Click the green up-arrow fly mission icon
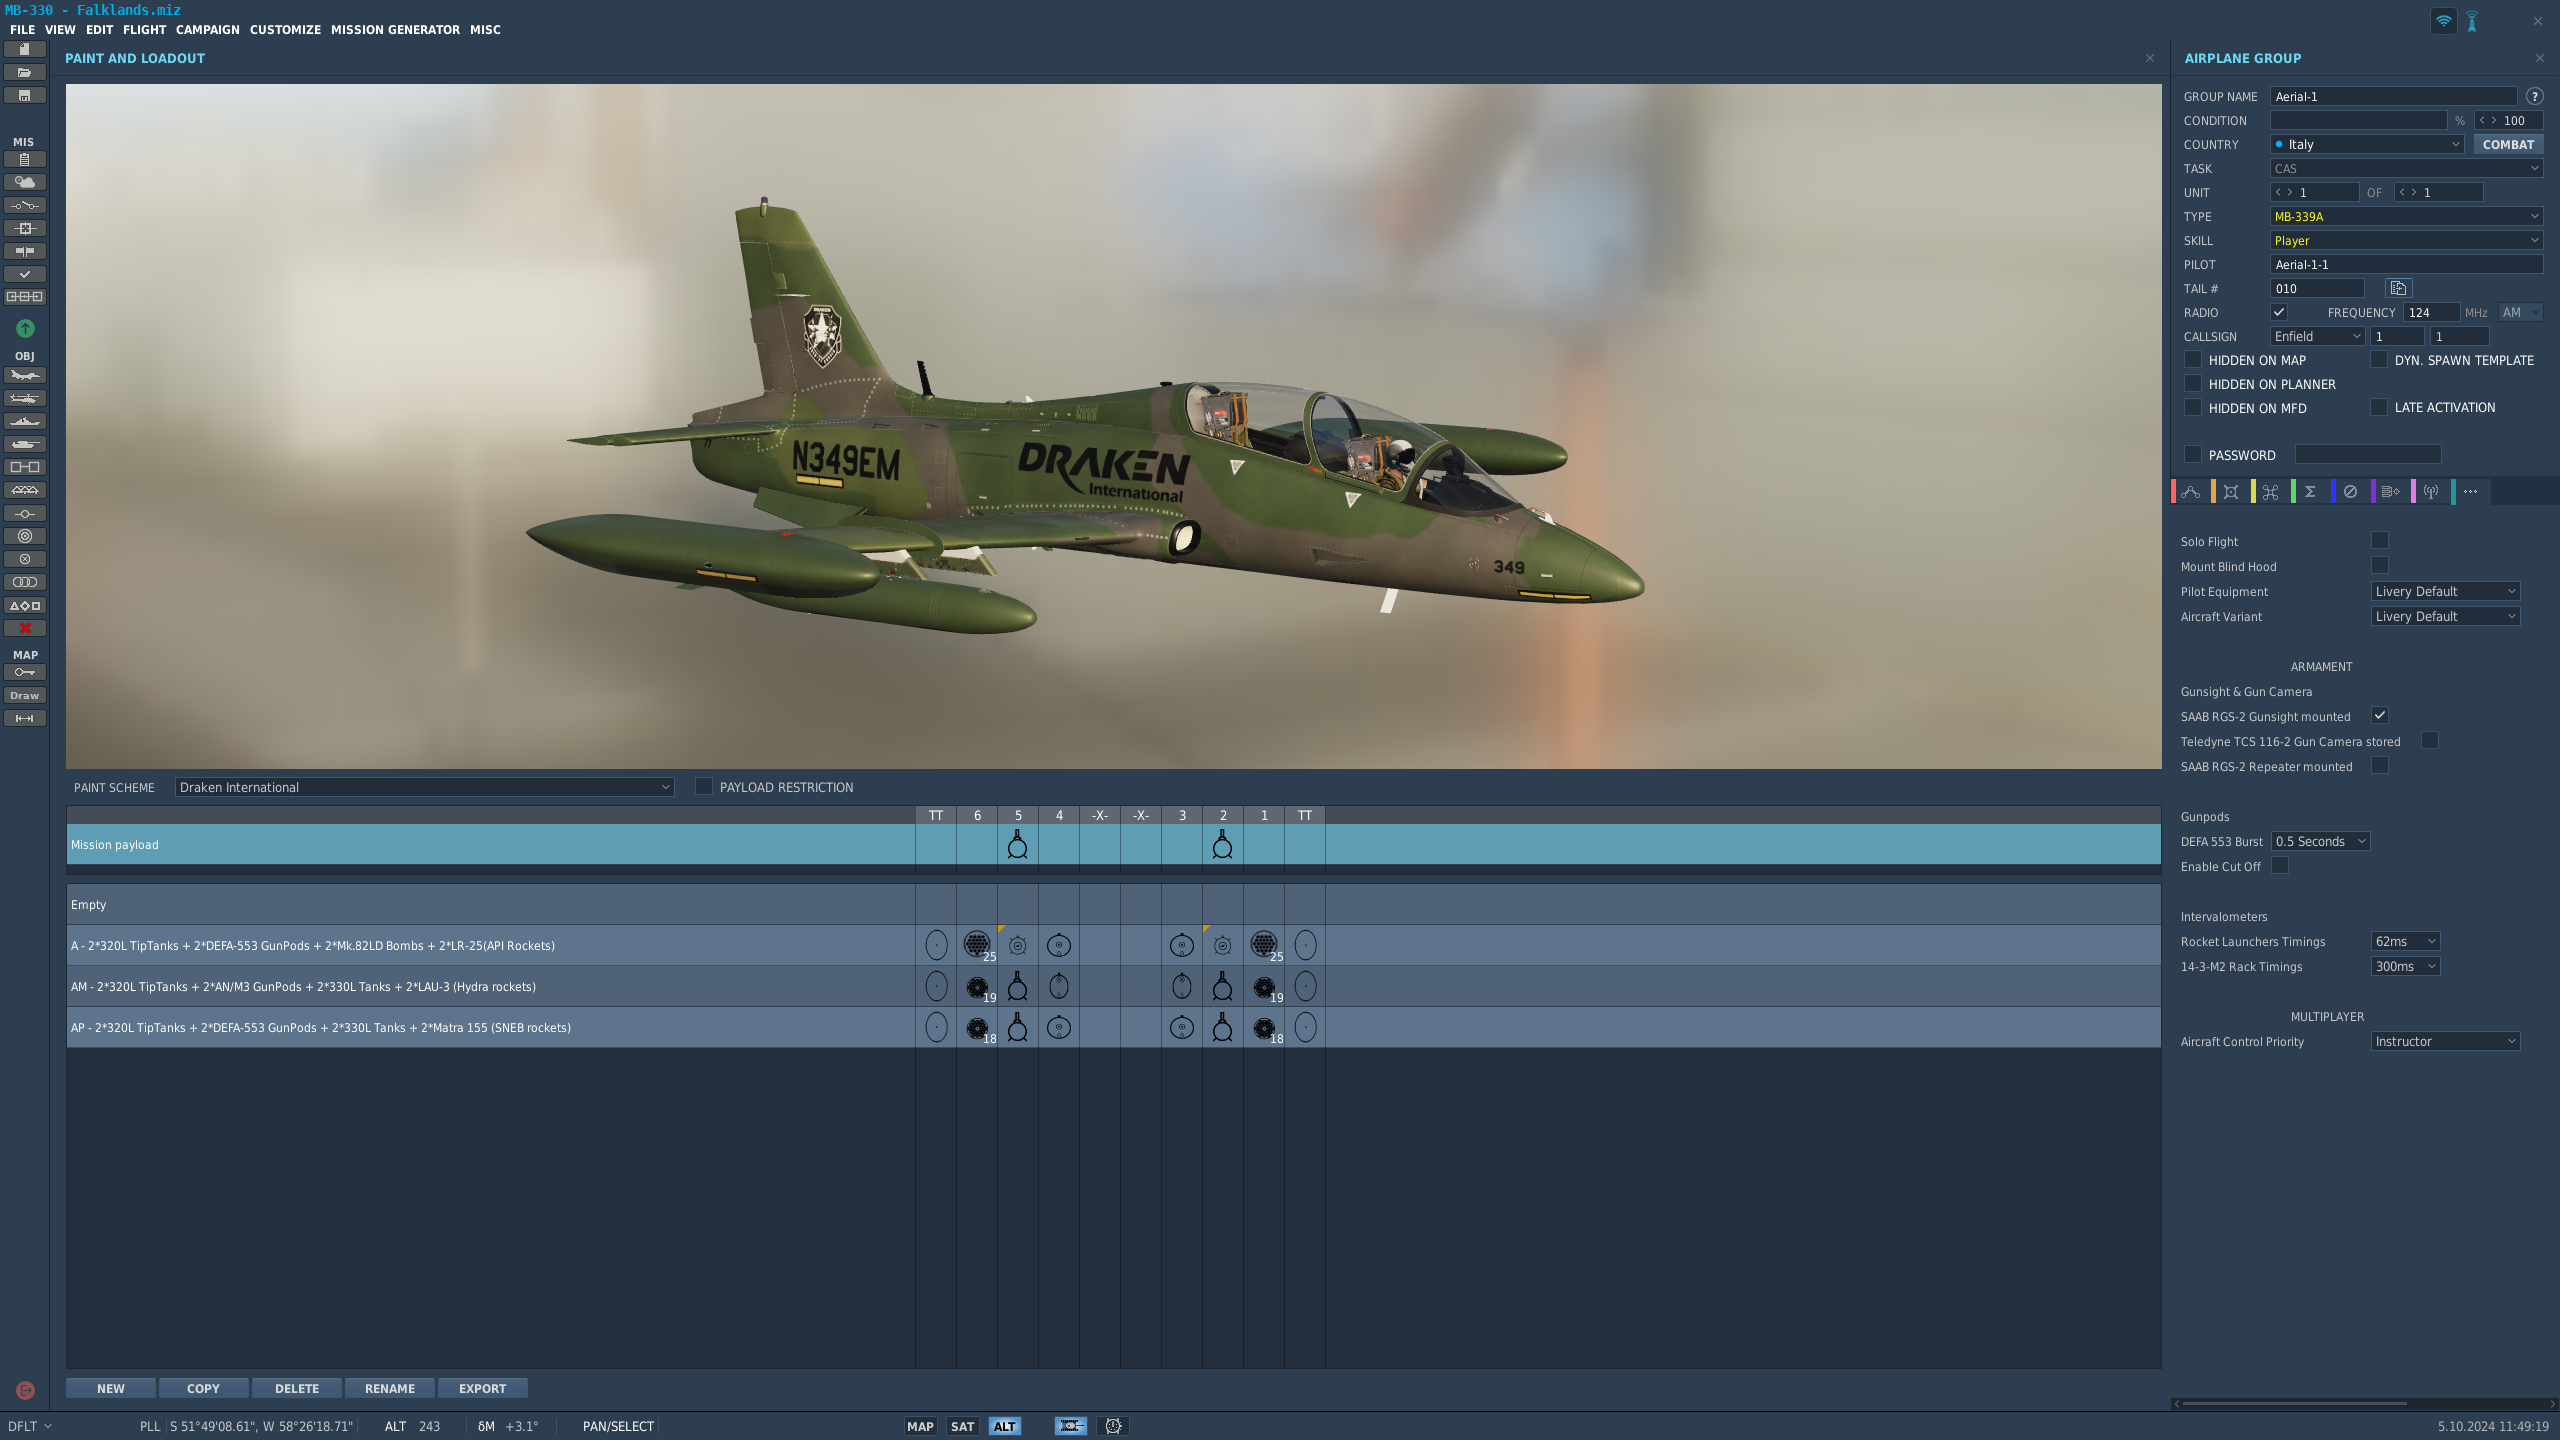This screenshot has height=1440, width=2560. pyautogui.click(x=25, y=328)
